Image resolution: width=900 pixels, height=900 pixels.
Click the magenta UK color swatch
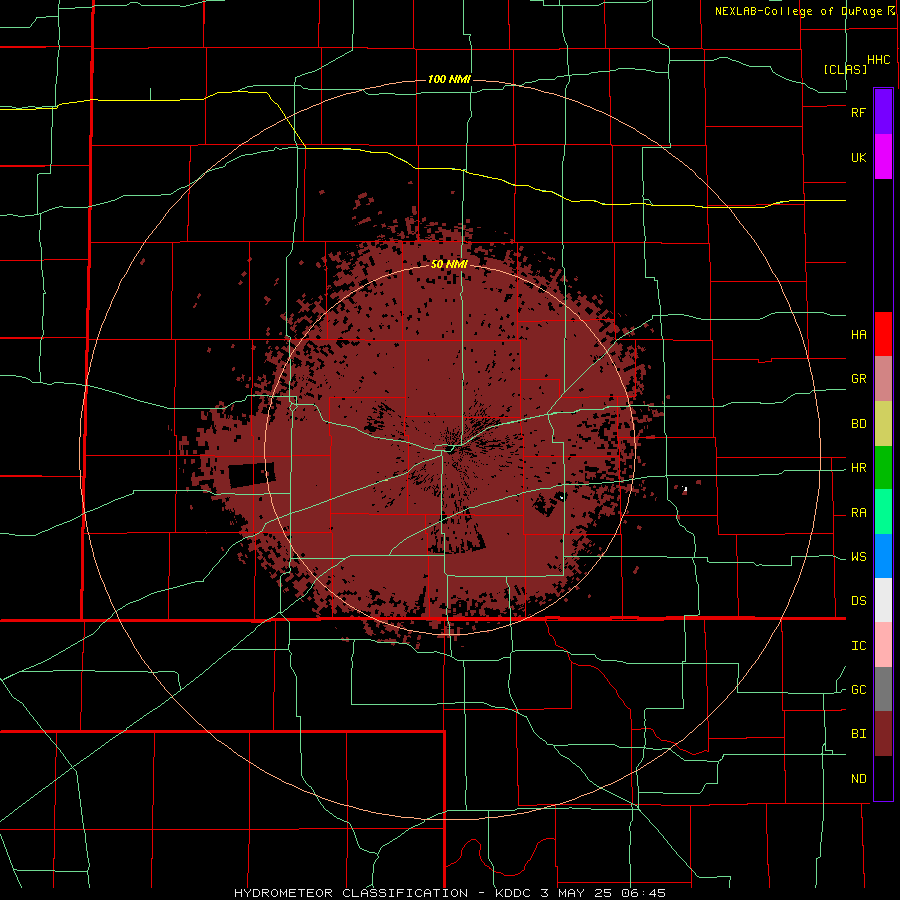(883, 157)
